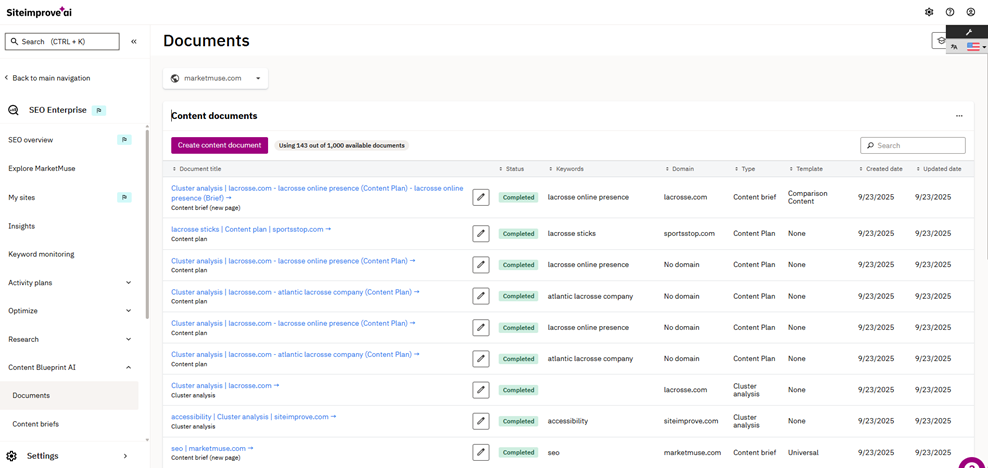Viewport: 988px width, 468px height.
Task: Edit the lacrosse sticks content plan
Action: [481, 234]
